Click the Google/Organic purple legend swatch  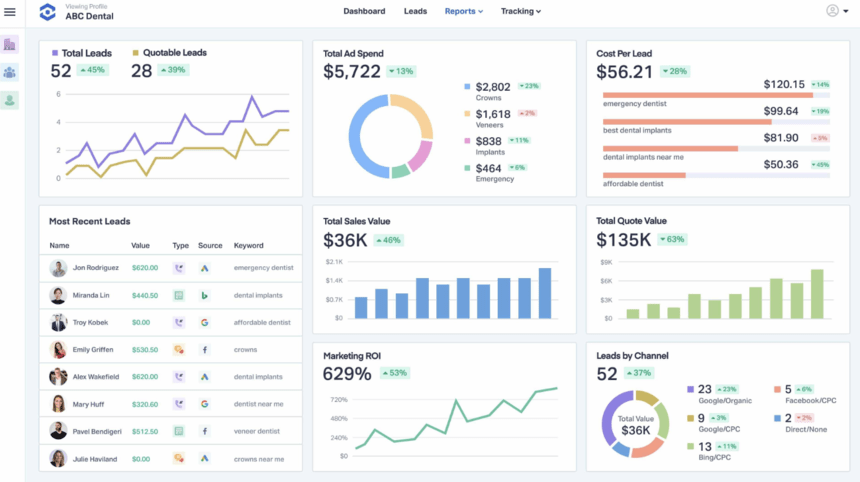691,389
